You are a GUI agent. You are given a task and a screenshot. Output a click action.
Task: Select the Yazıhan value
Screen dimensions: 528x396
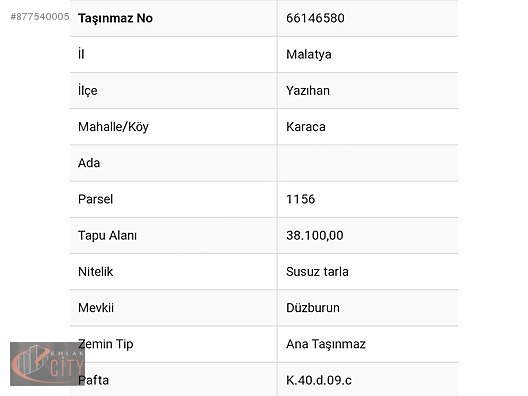click(308, 91)
